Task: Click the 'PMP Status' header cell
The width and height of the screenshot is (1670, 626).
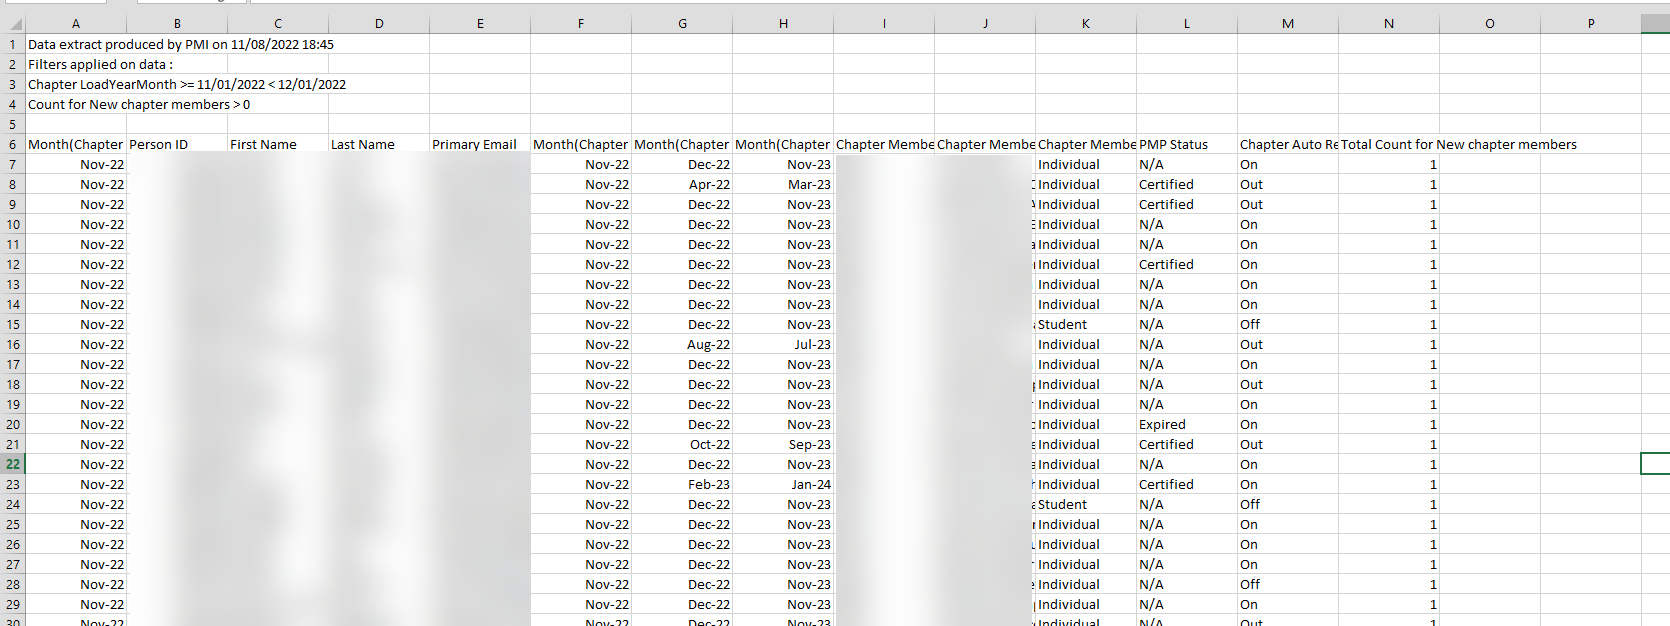Action: coord(1187,144)
